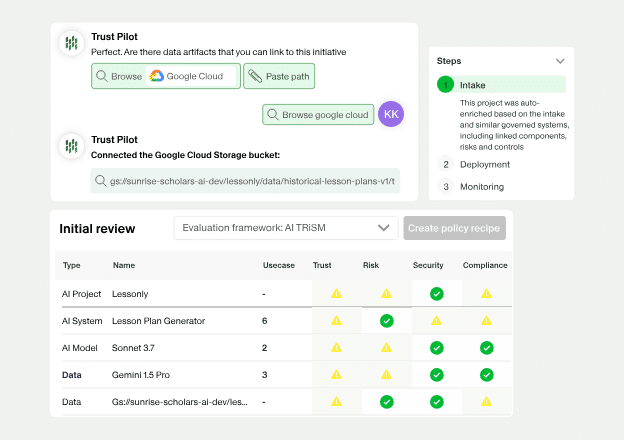
Task: Click the Usecase column header
Action: [x=279, y=265]
